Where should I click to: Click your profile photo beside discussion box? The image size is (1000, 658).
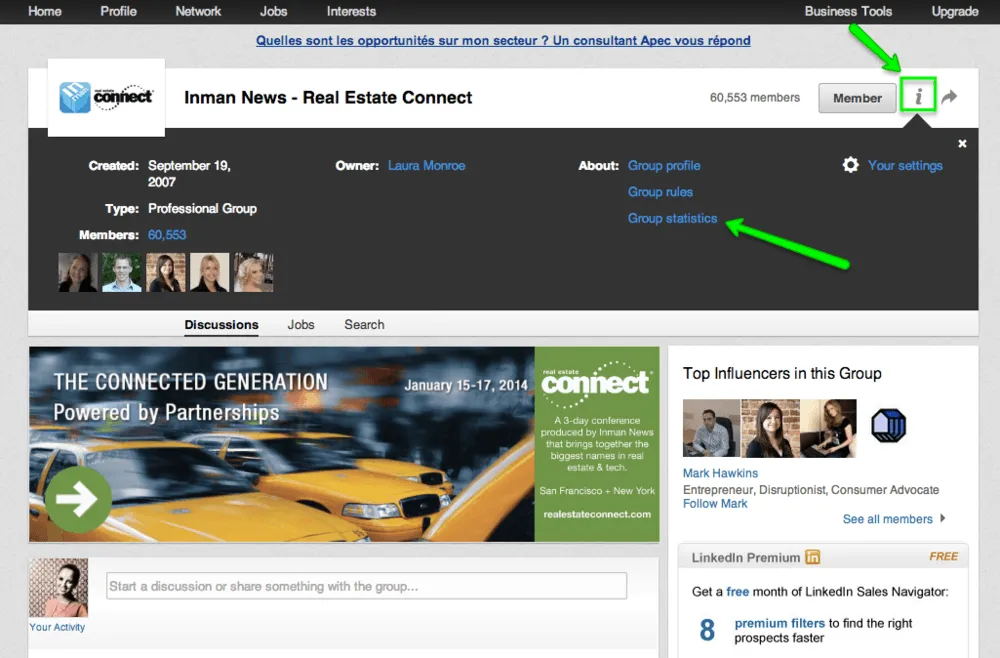pyautogui.click(x=59, y=588)
